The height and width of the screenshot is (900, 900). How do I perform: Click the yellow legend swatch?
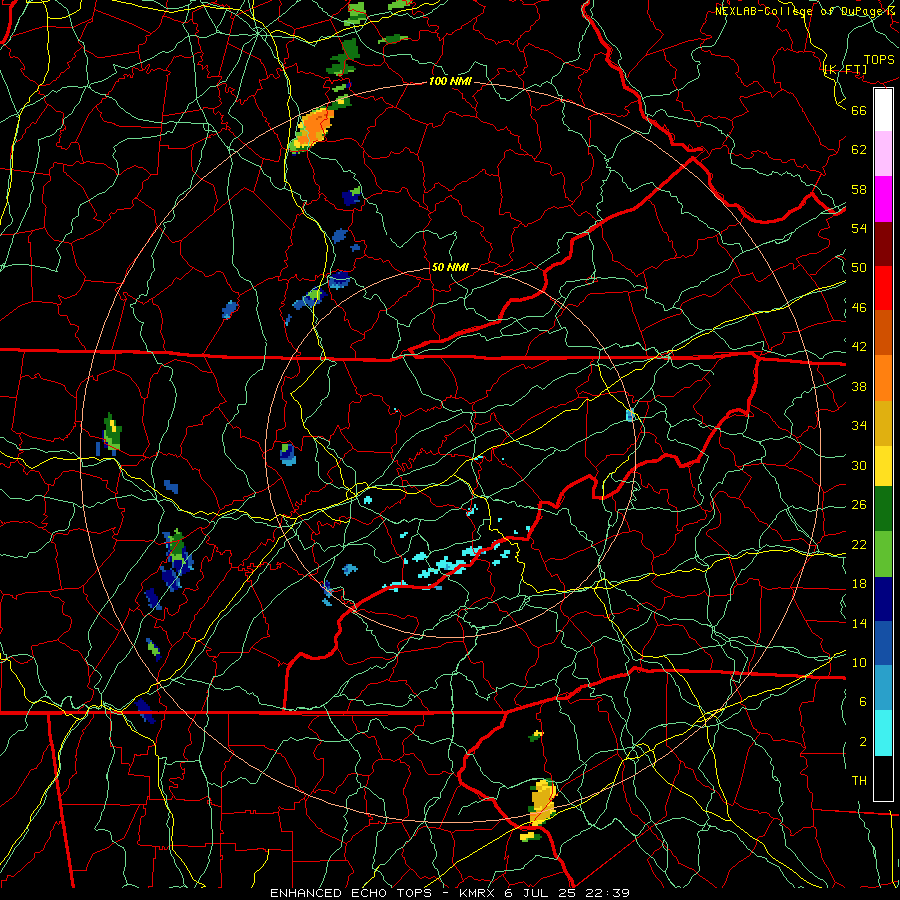pos(883,466)
